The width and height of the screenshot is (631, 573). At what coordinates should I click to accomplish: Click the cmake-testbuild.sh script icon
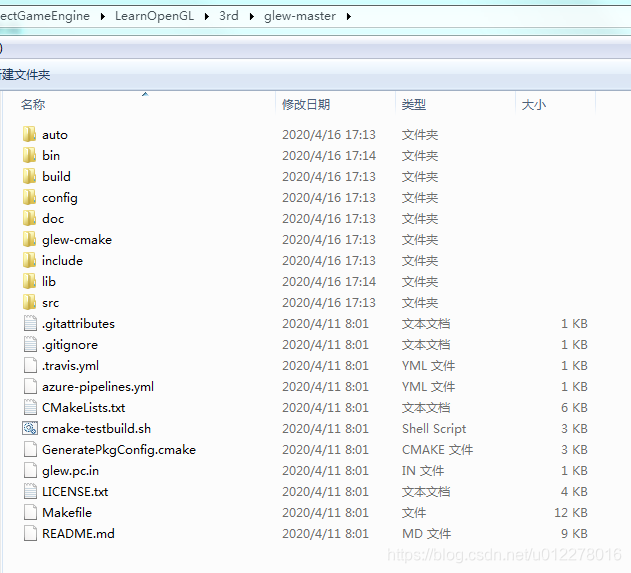point(30,428)
